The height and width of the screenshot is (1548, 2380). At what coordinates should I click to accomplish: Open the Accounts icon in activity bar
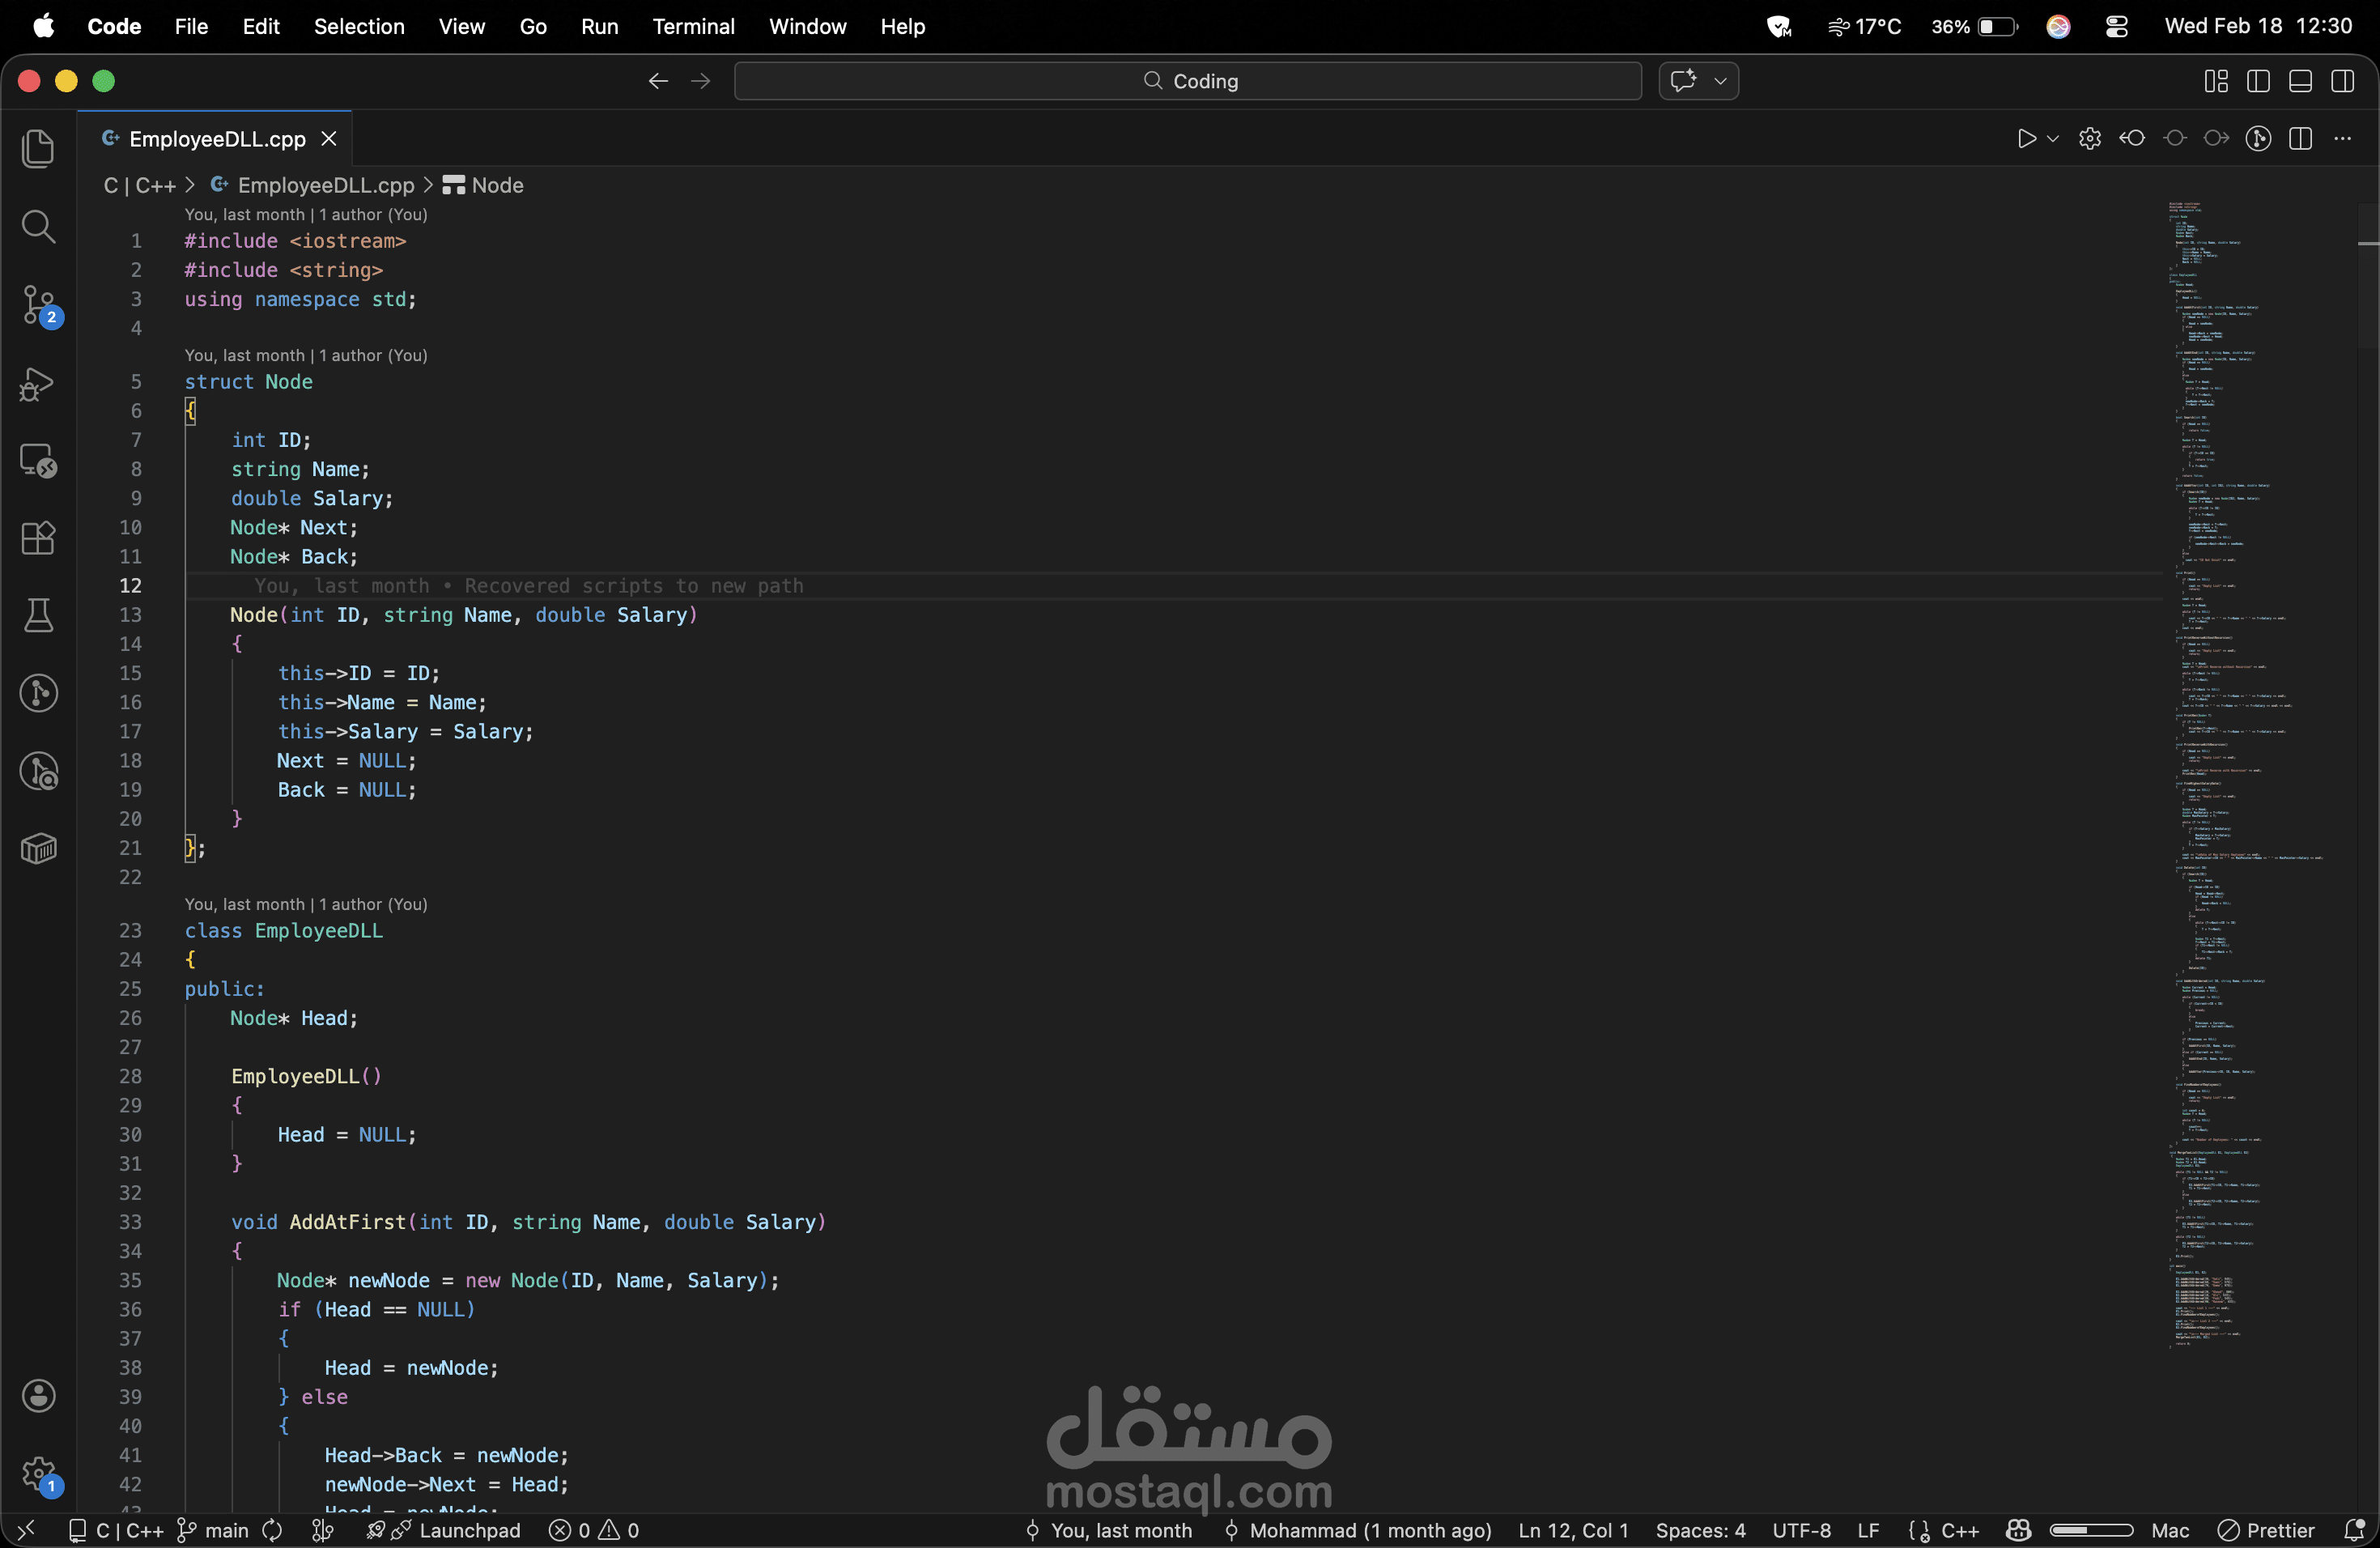(38, 1396)
